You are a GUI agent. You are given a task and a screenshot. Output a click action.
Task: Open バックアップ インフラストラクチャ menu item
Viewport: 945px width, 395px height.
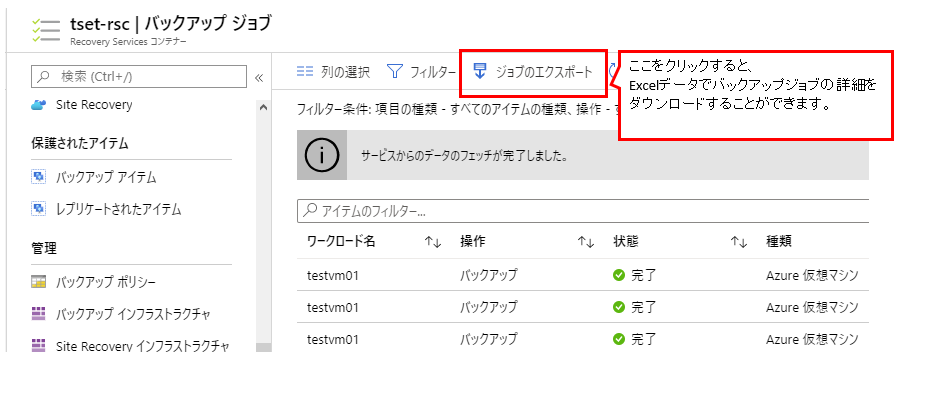[133, 314]
